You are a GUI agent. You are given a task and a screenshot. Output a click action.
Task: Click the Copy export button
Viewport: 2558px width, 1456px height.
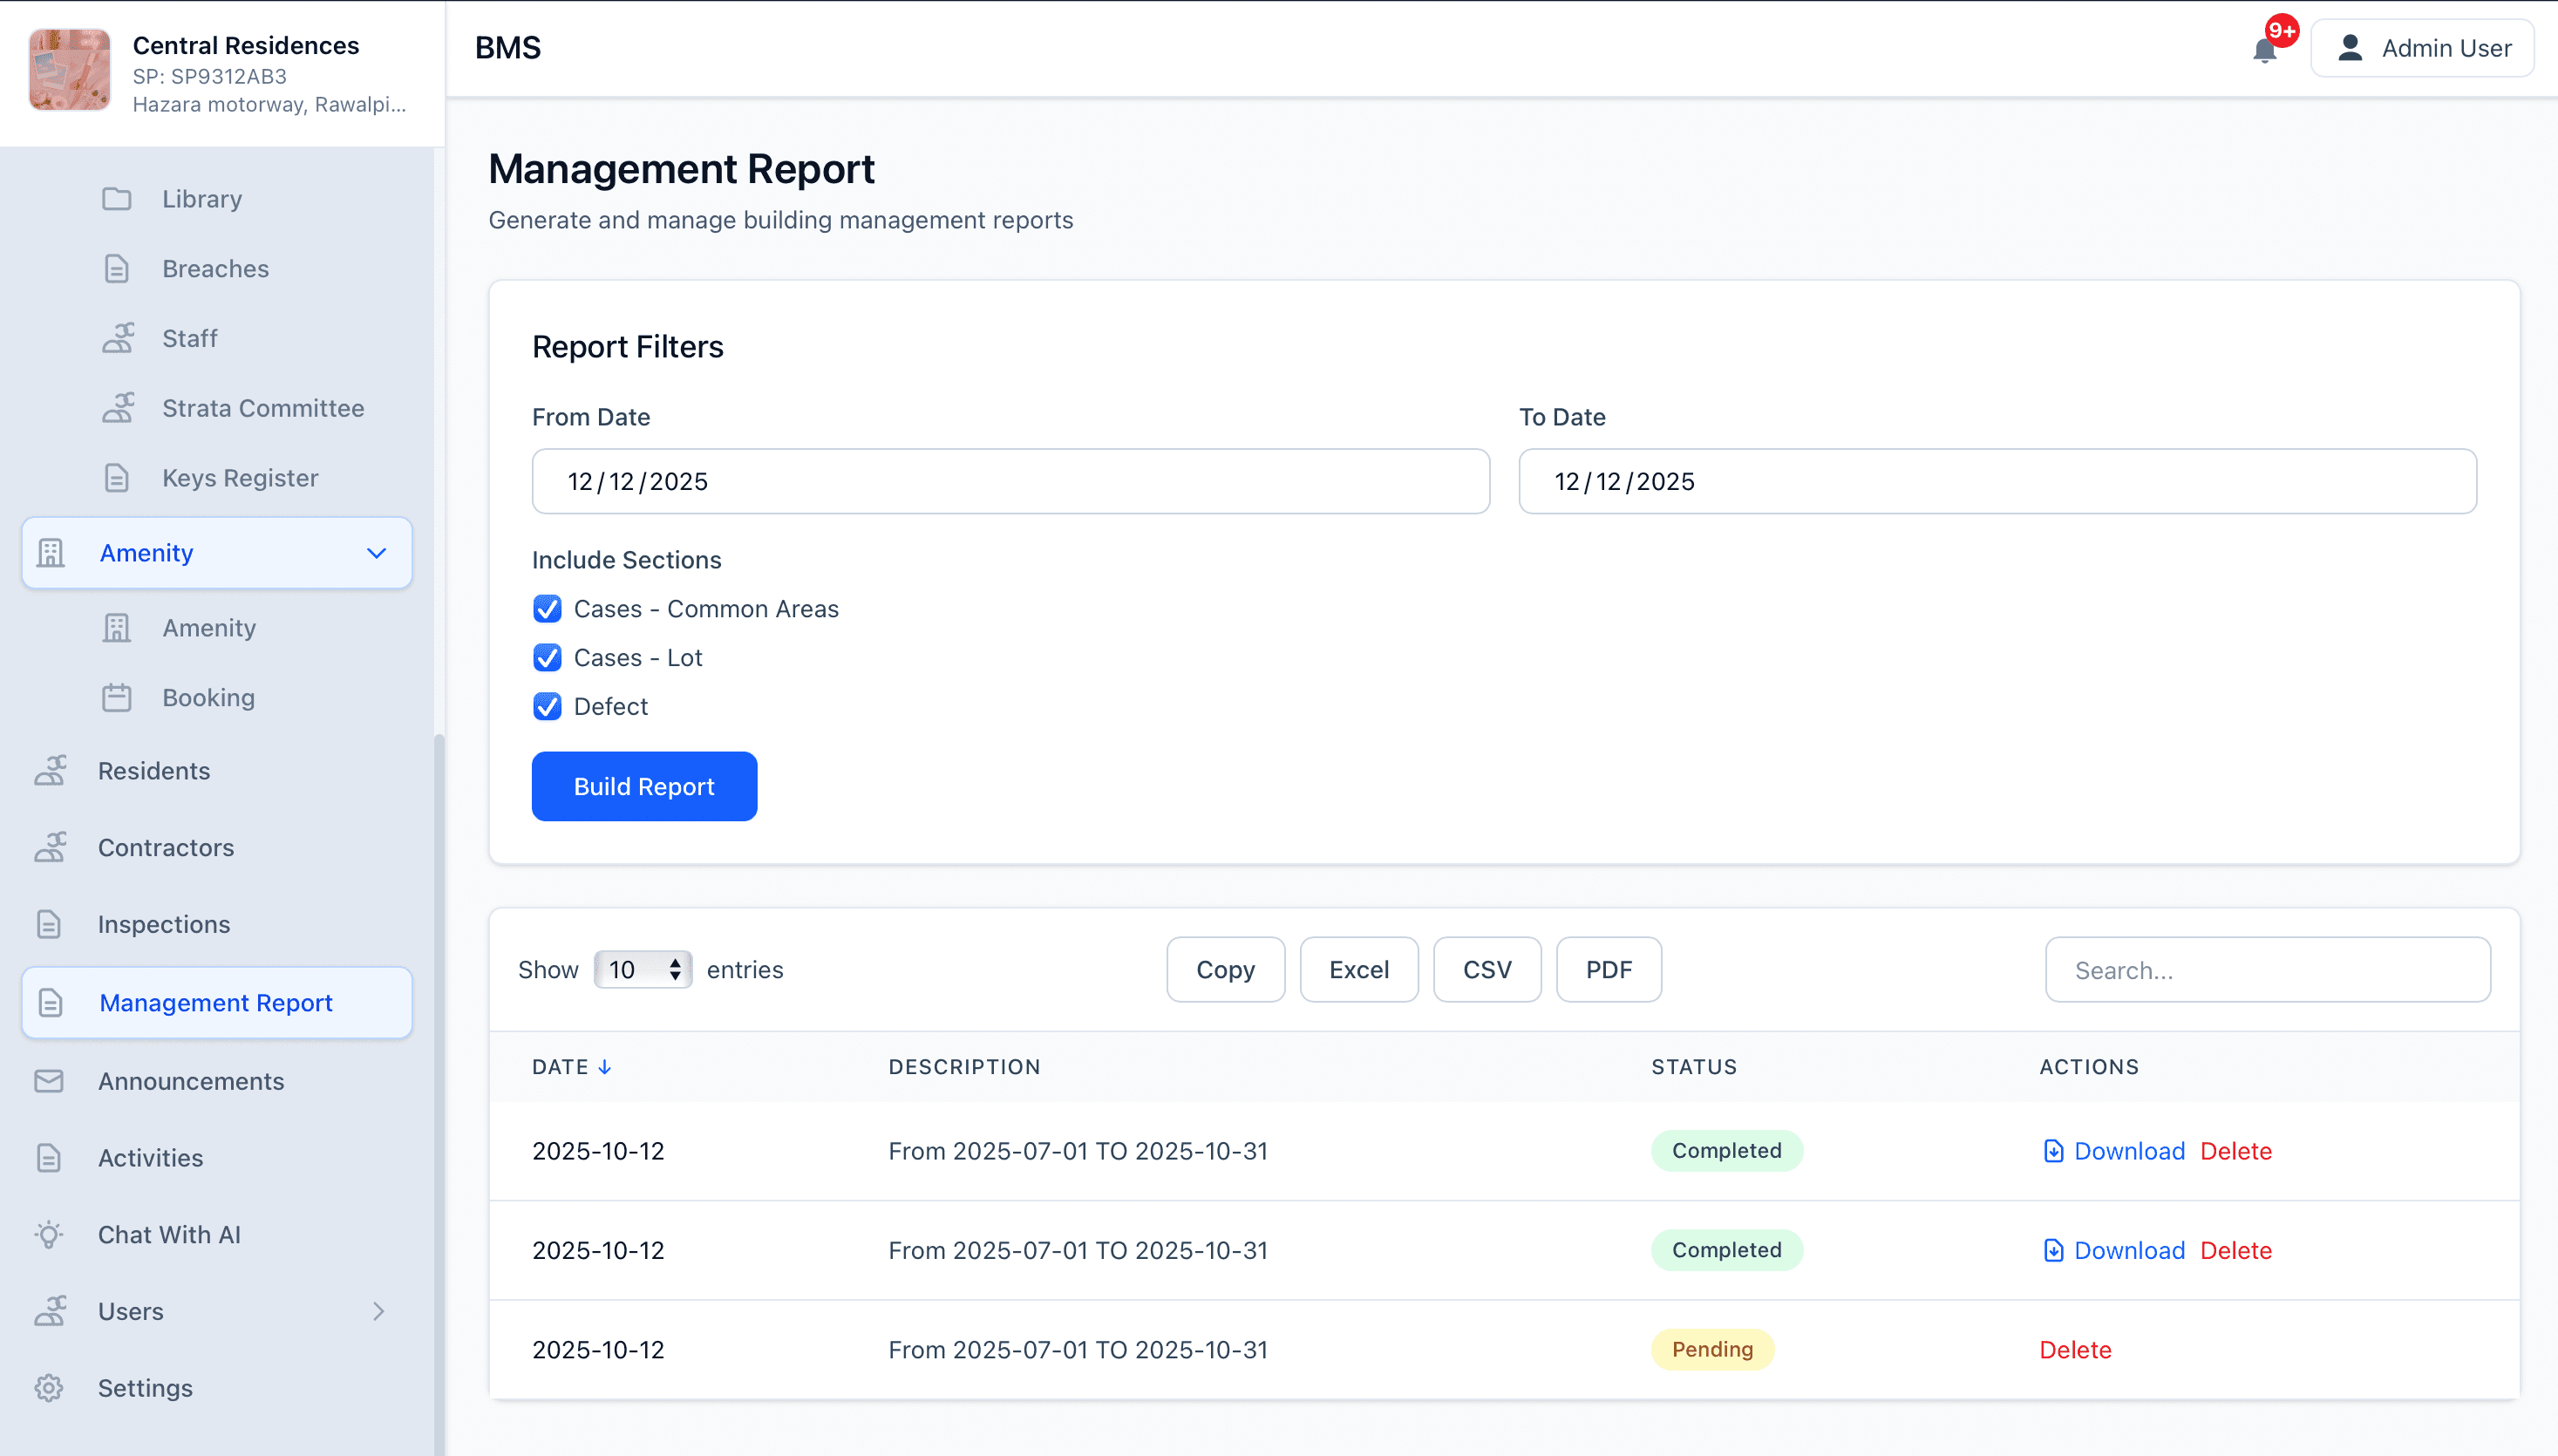tap(1225, 969)
